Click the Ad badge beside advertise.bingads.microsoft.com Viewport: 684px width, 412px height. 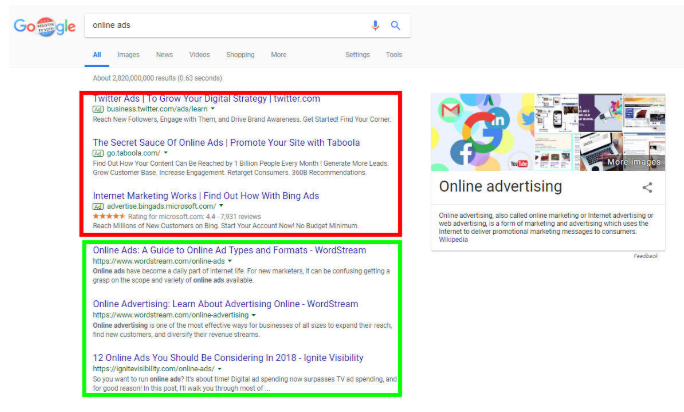click(x=98, y=206)
